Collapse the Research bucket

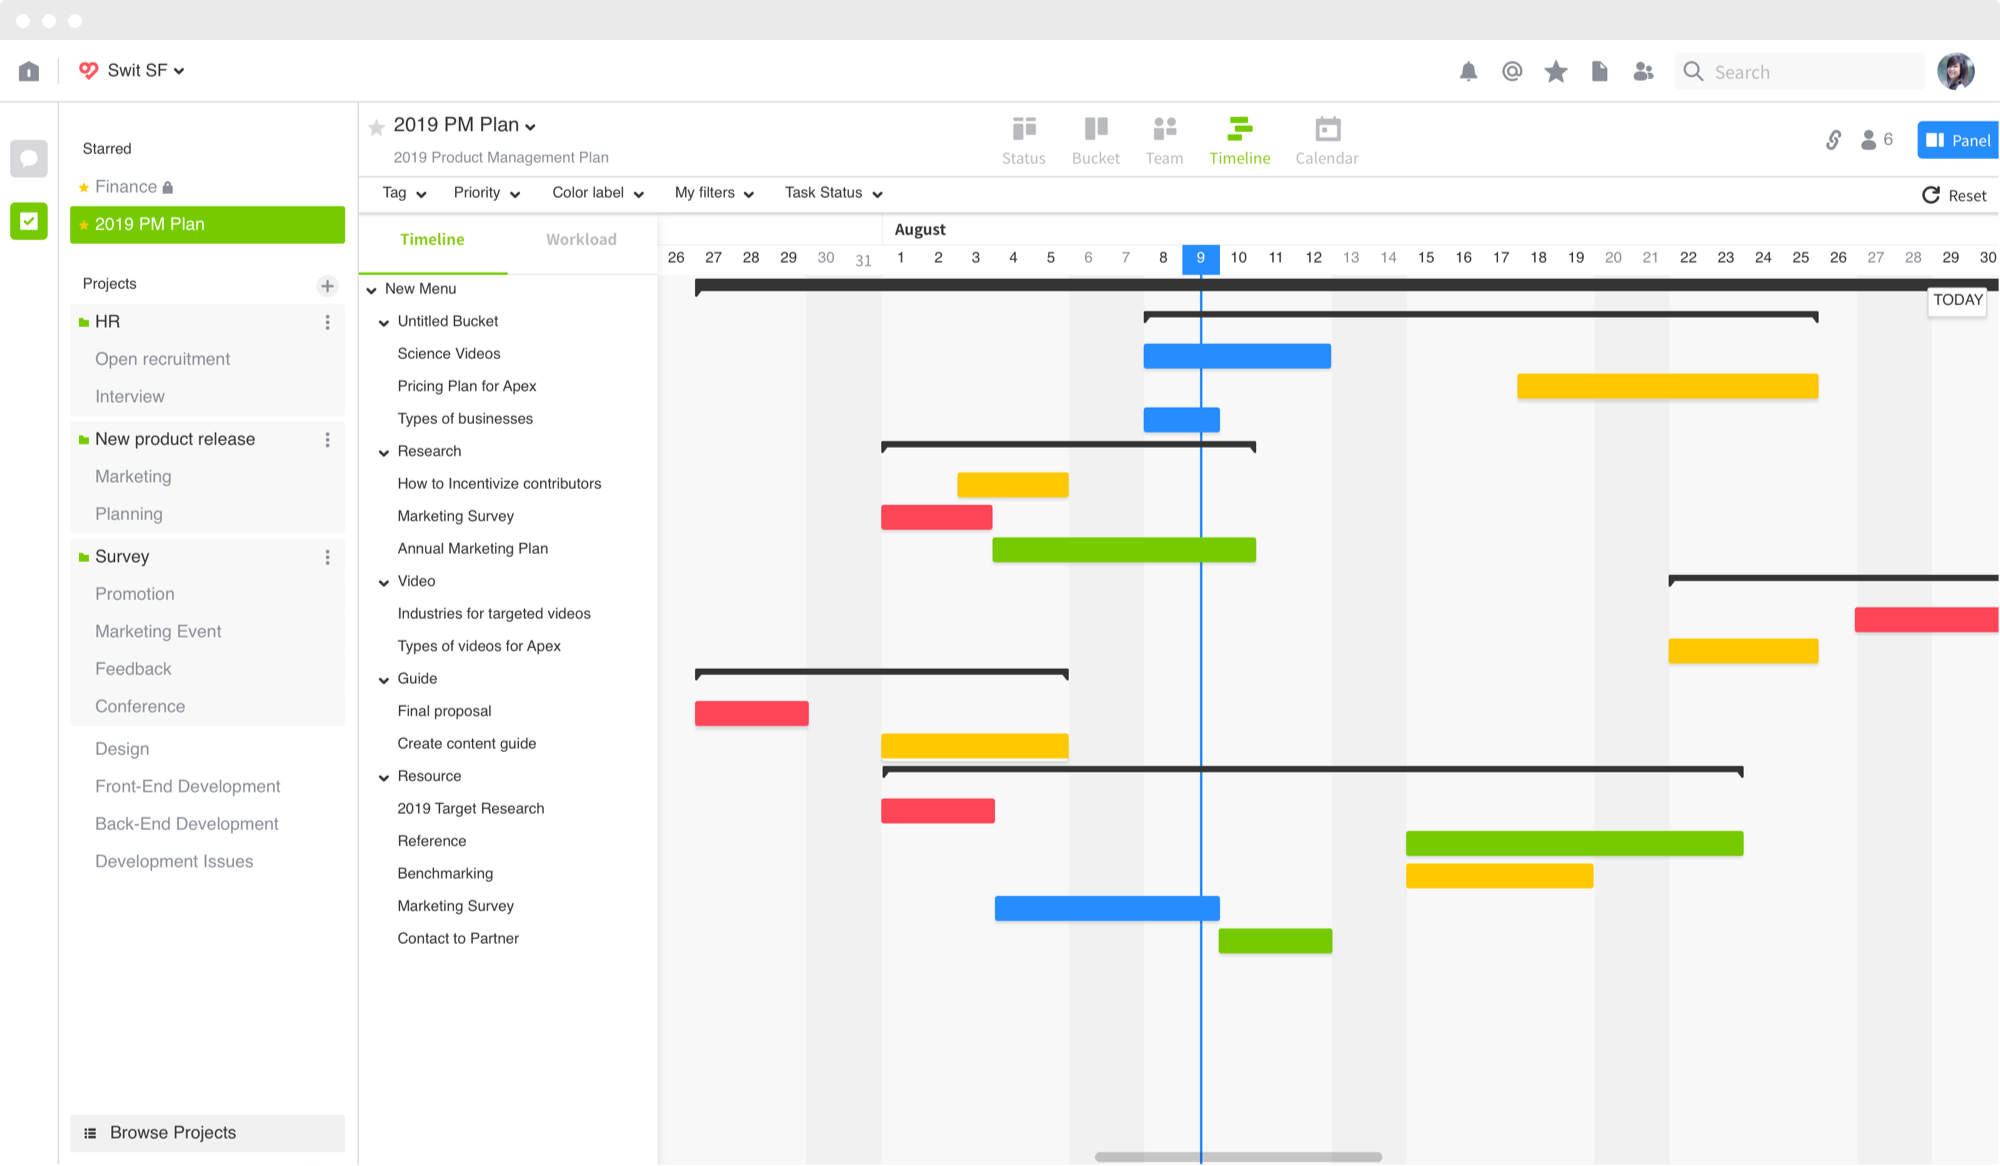point(384,453)
